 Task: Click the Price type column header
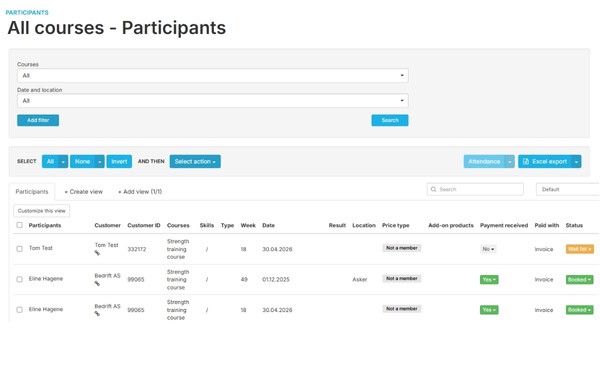[396, 225]
